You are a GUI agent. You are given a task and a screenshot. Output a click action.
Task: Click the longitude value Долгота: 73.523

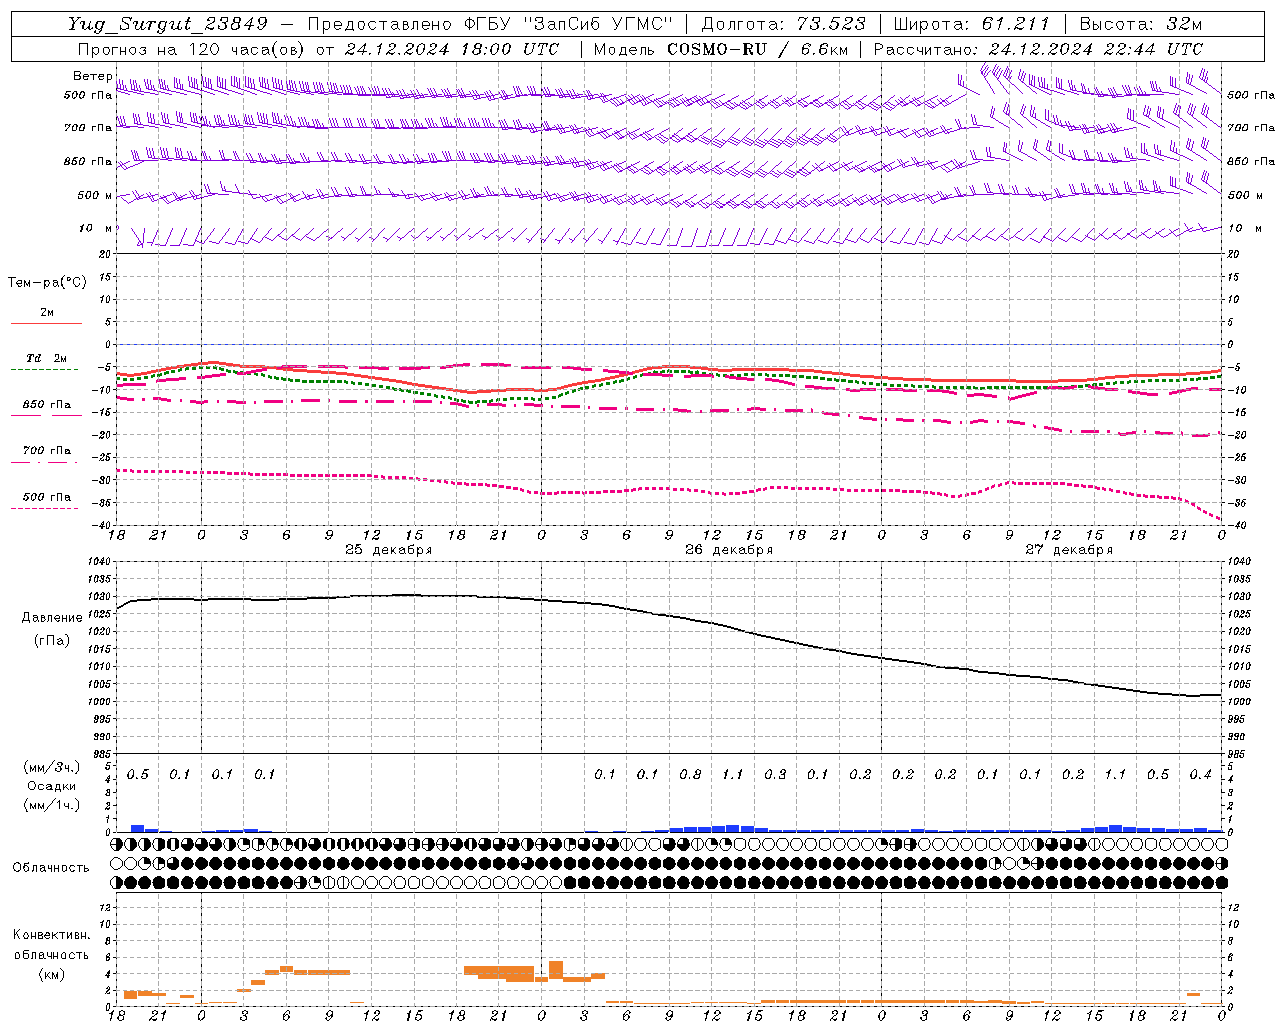pos(783,24)
